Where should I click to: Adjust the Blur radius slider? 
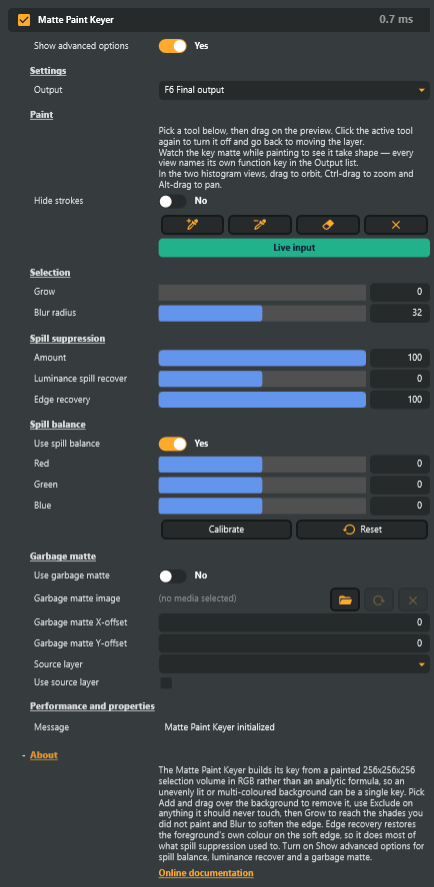(262, 313)
